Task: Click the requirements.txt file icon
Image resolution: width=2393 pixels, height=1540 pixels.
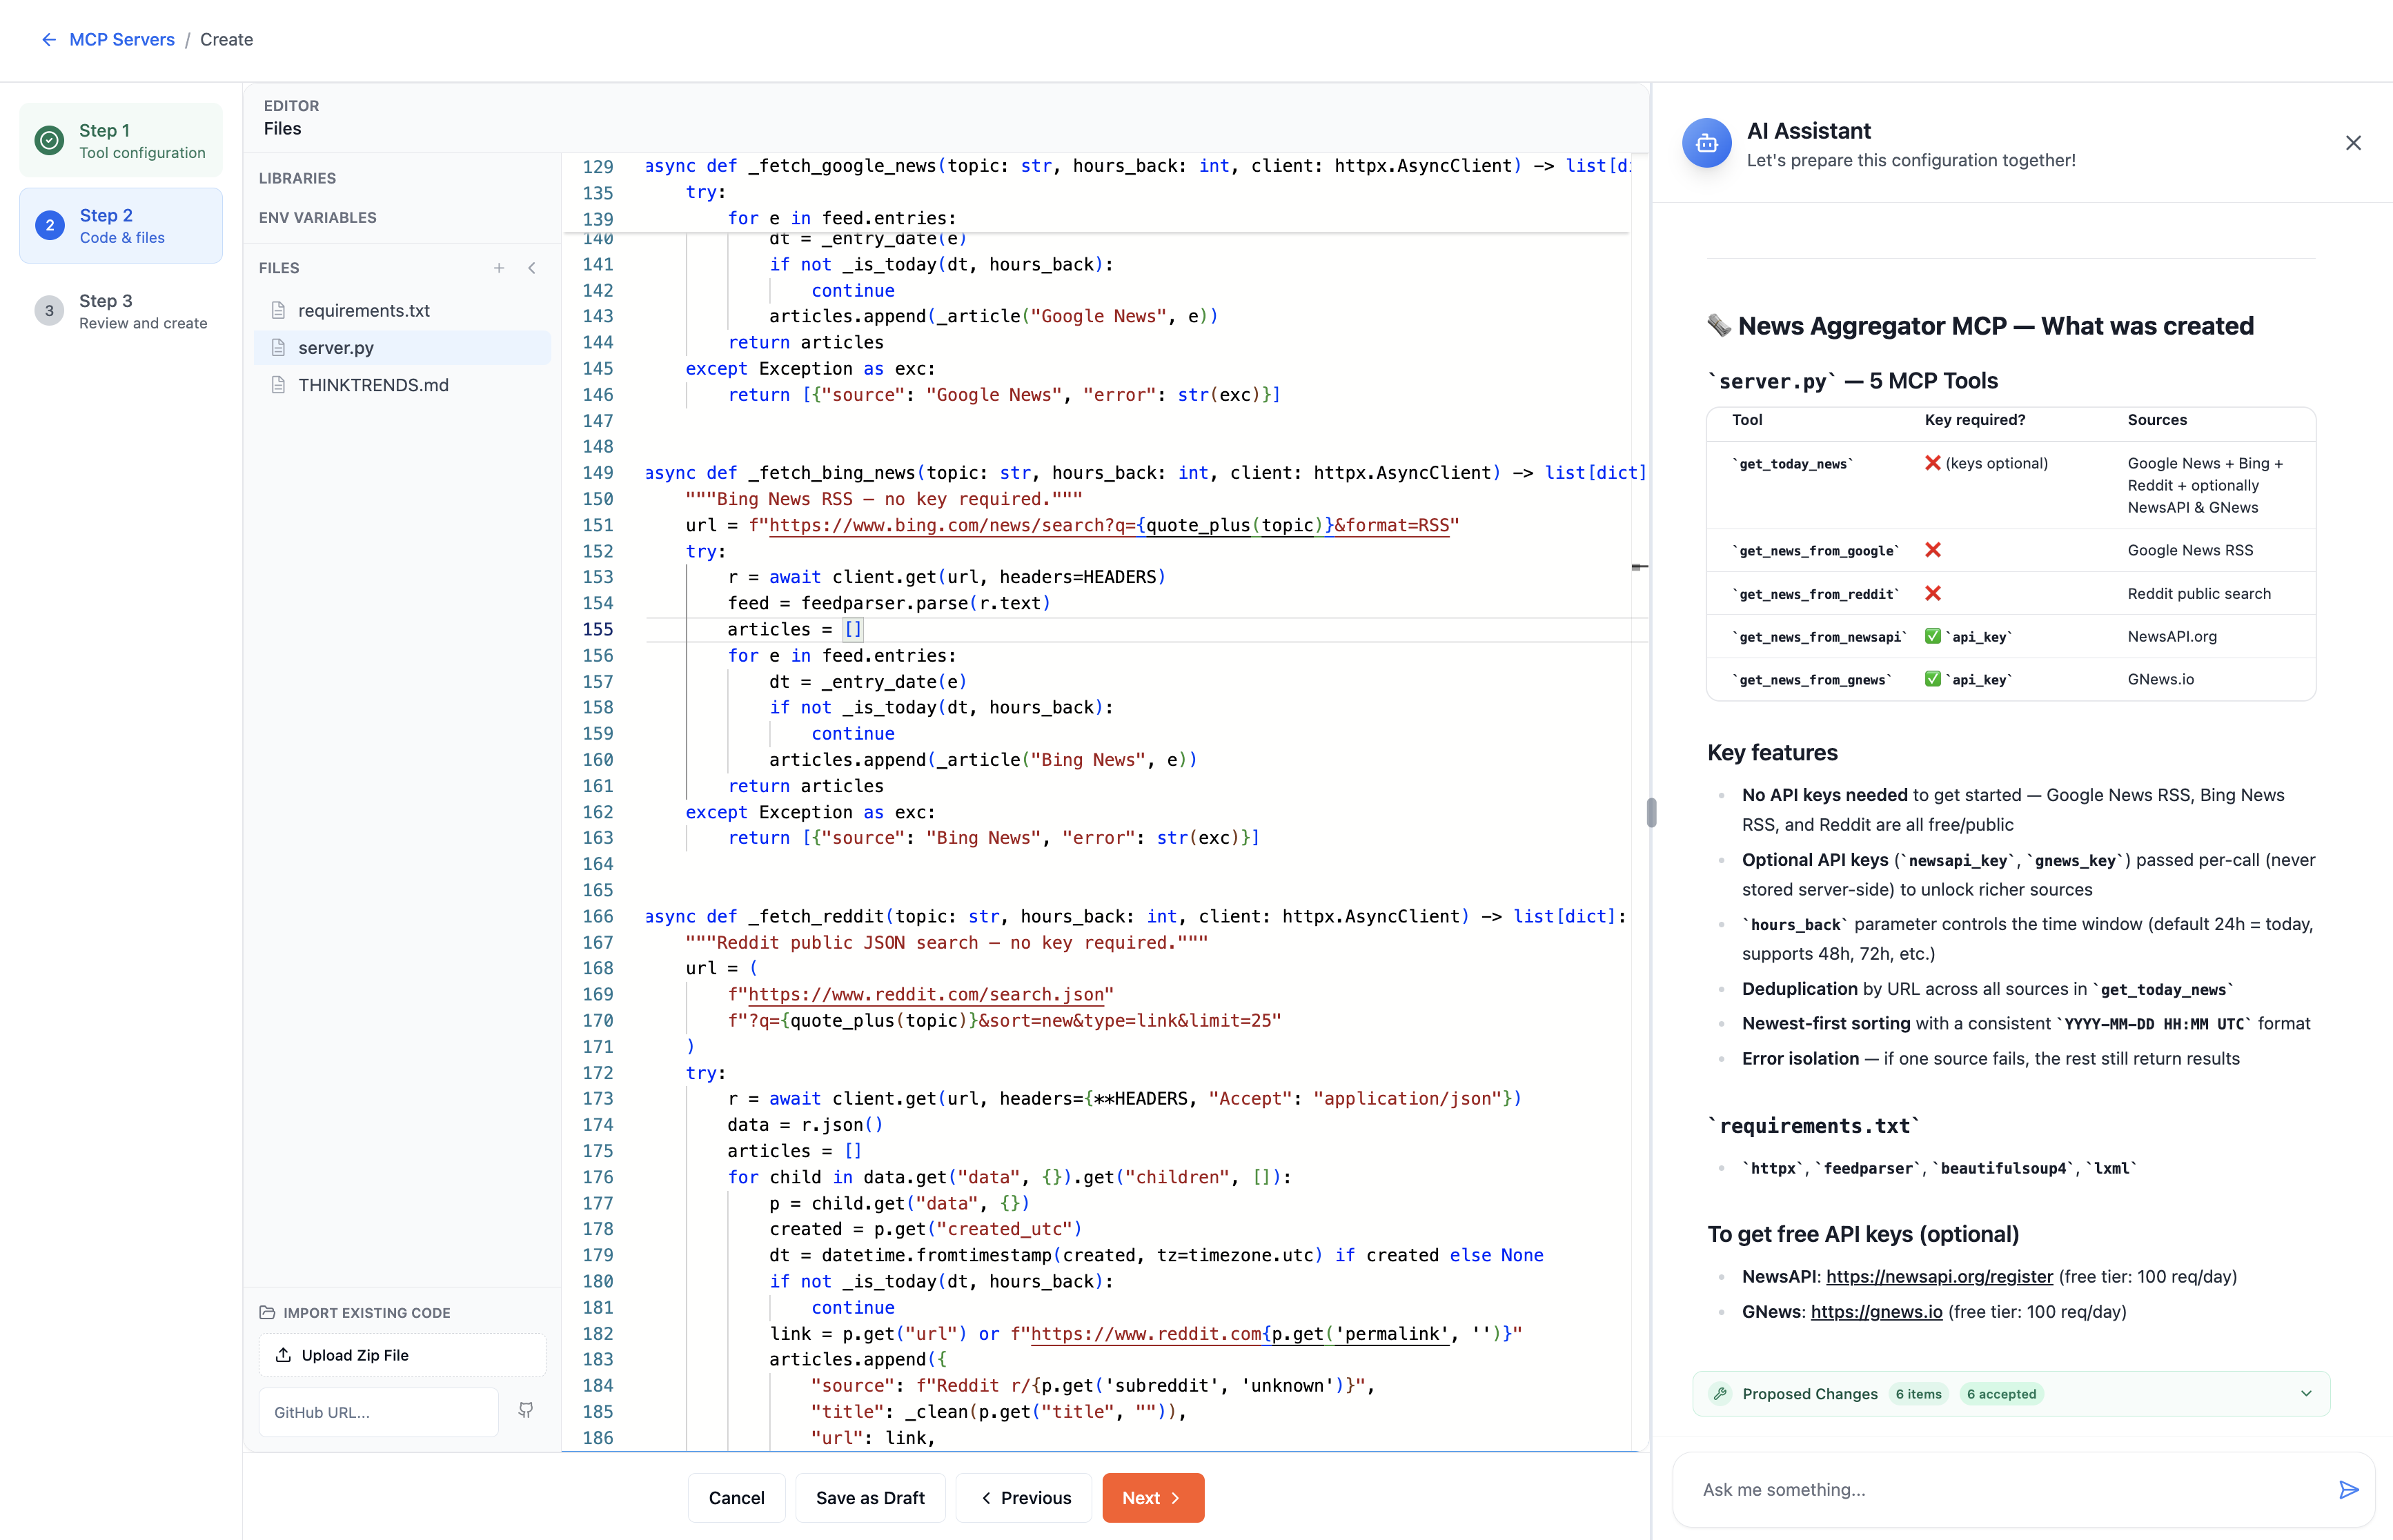Action: click(x=279, y=310)
